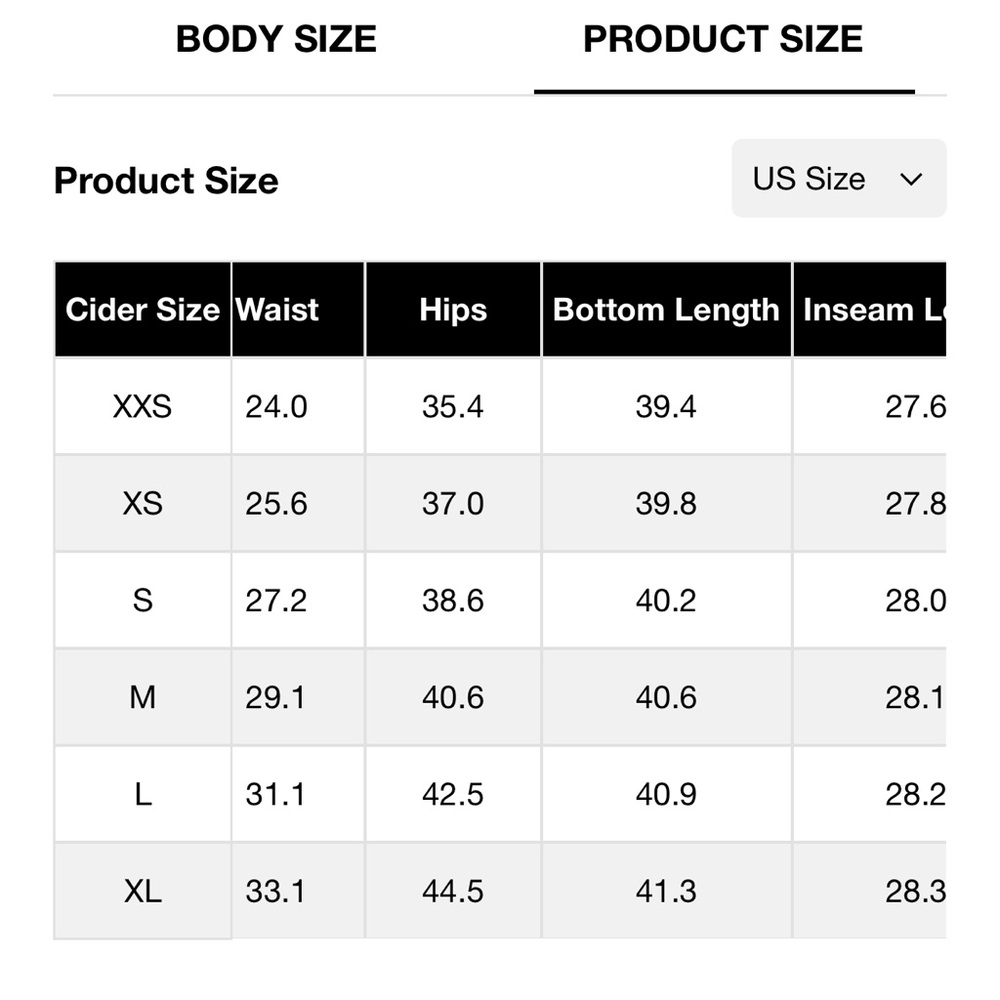The width and height of the screenshot is (1000, 1000).
Task: Click the chevron in the US Size selector
Action: 910,180
